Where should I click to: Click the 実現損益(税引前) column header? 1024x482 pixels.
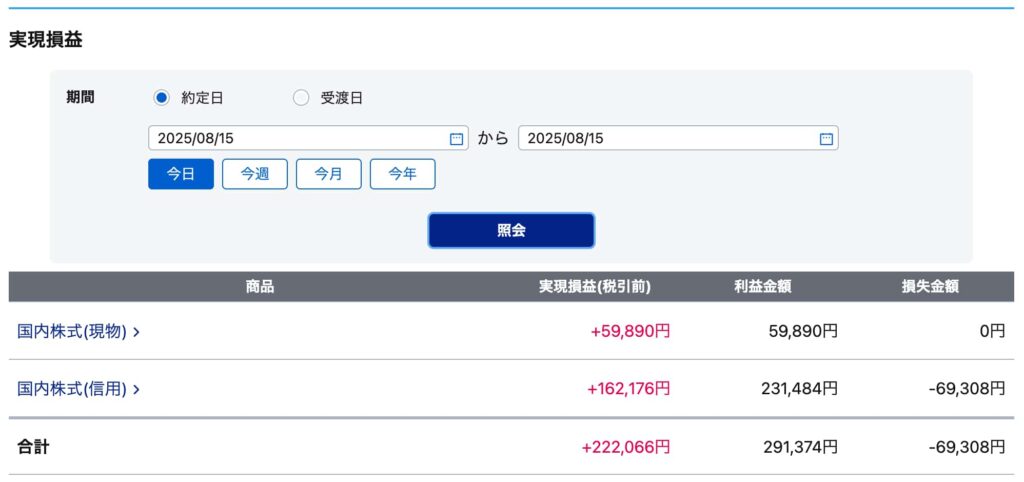pos(594,287)
